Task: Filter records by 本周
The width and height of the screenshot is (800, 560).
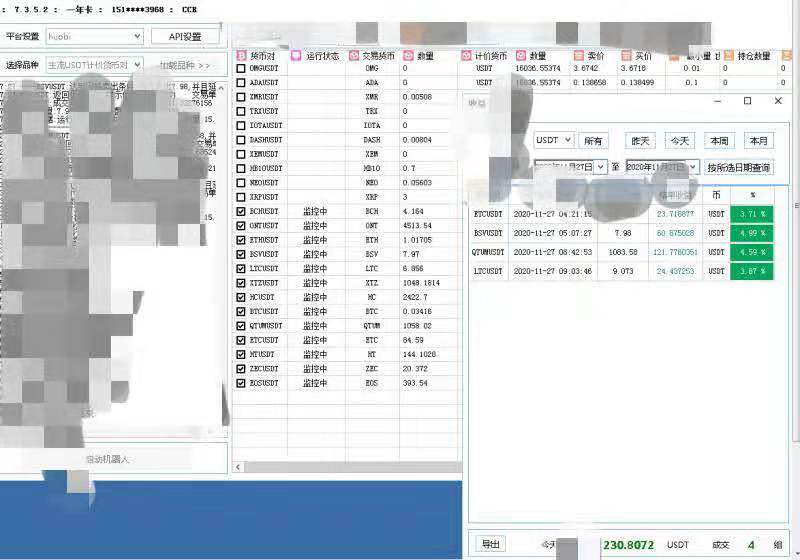Action: point(719,141)
